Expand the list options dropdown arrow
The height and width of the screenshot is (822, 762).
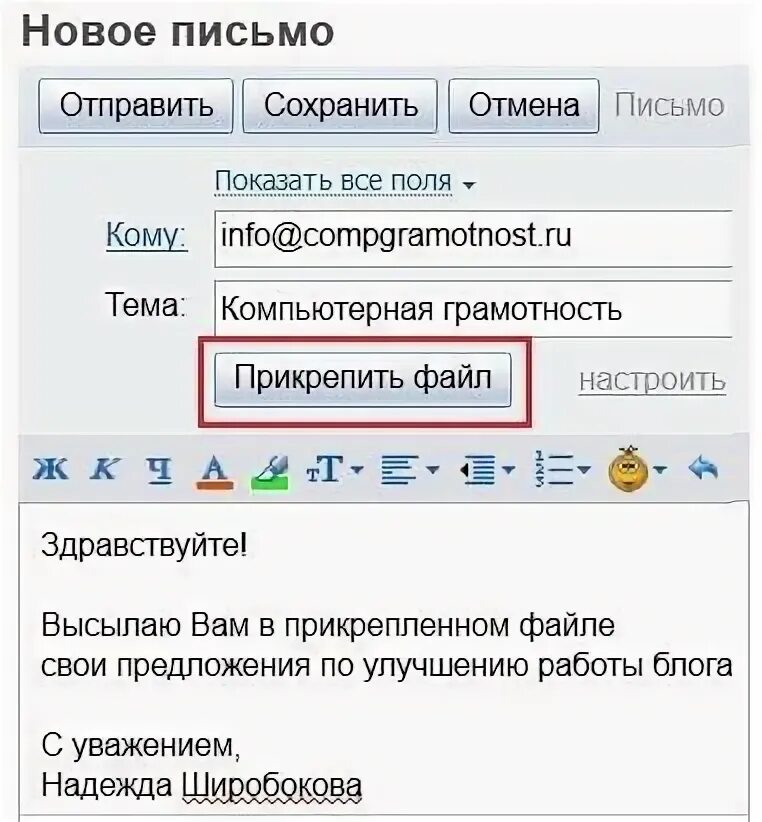584,469
